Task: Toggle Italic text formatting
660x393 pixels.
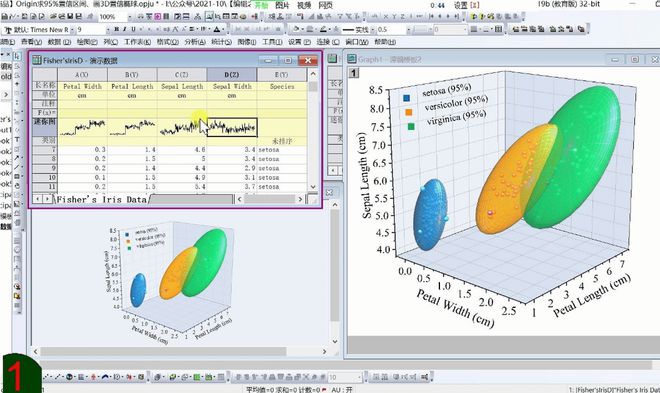Action: [125, 29]
